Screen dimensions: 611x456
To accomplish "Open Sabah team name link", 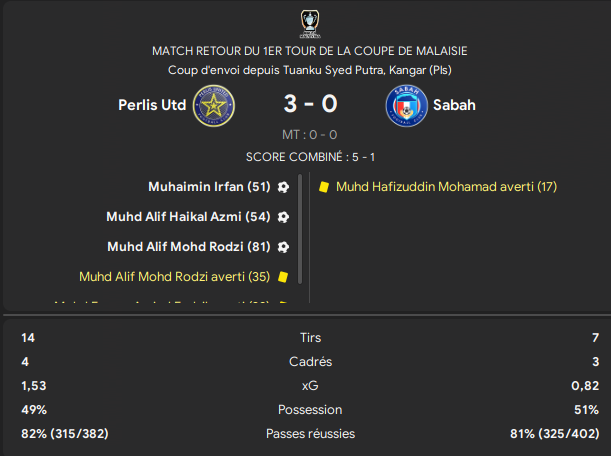I will (454, 105).
